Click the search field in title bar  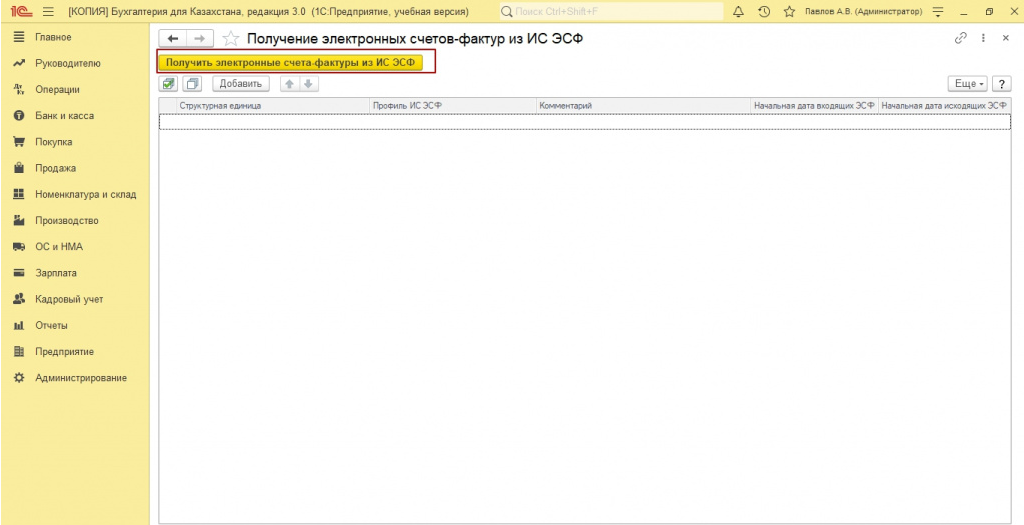pos(610,11)
